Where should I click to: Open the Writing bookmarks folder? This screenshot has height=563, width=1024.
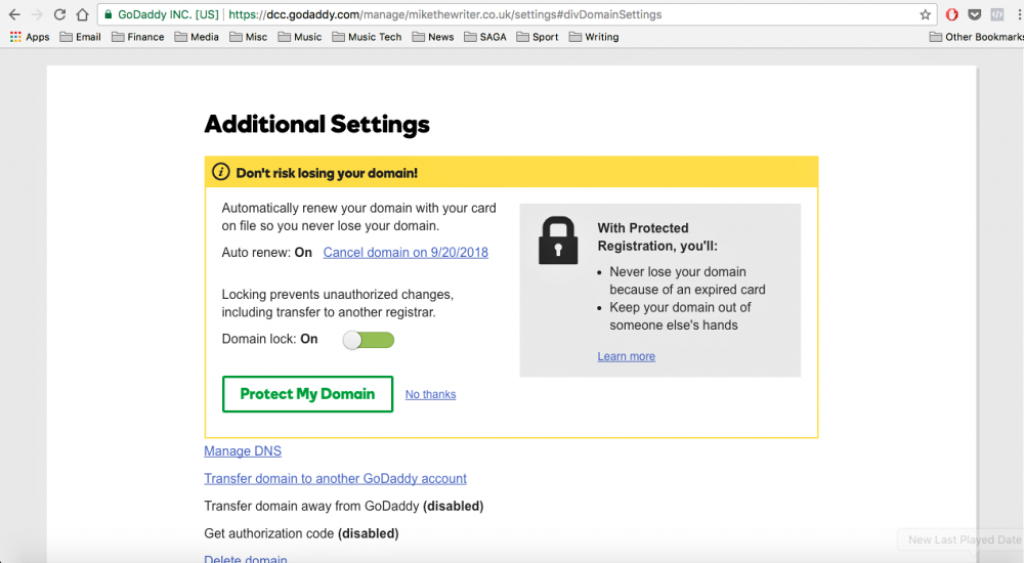point(594,37)
